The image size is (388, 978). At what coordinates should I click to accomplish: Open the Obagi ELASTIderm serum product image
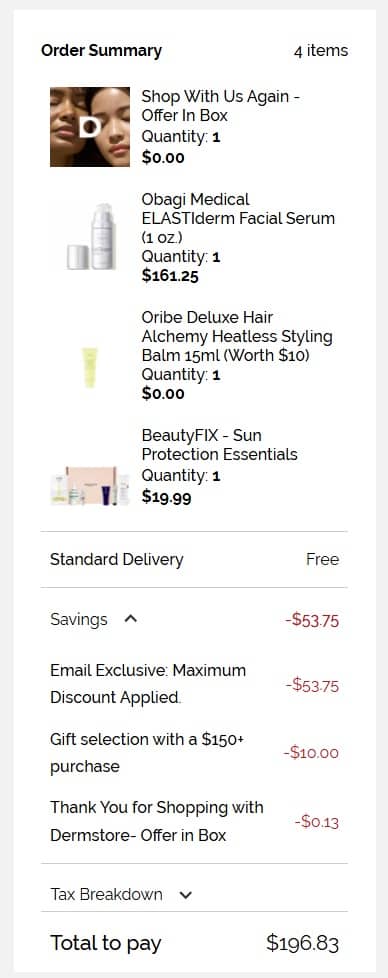click(90, 236)
